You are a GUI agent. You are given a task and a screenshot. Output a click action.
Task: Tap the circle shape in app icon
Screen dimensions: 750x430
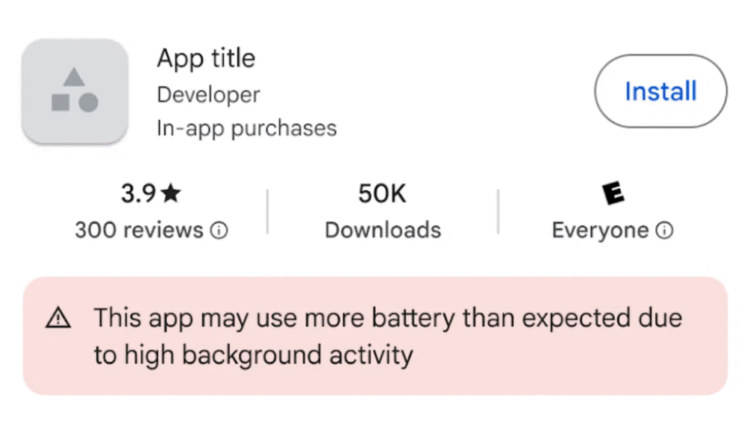point(88,102)
